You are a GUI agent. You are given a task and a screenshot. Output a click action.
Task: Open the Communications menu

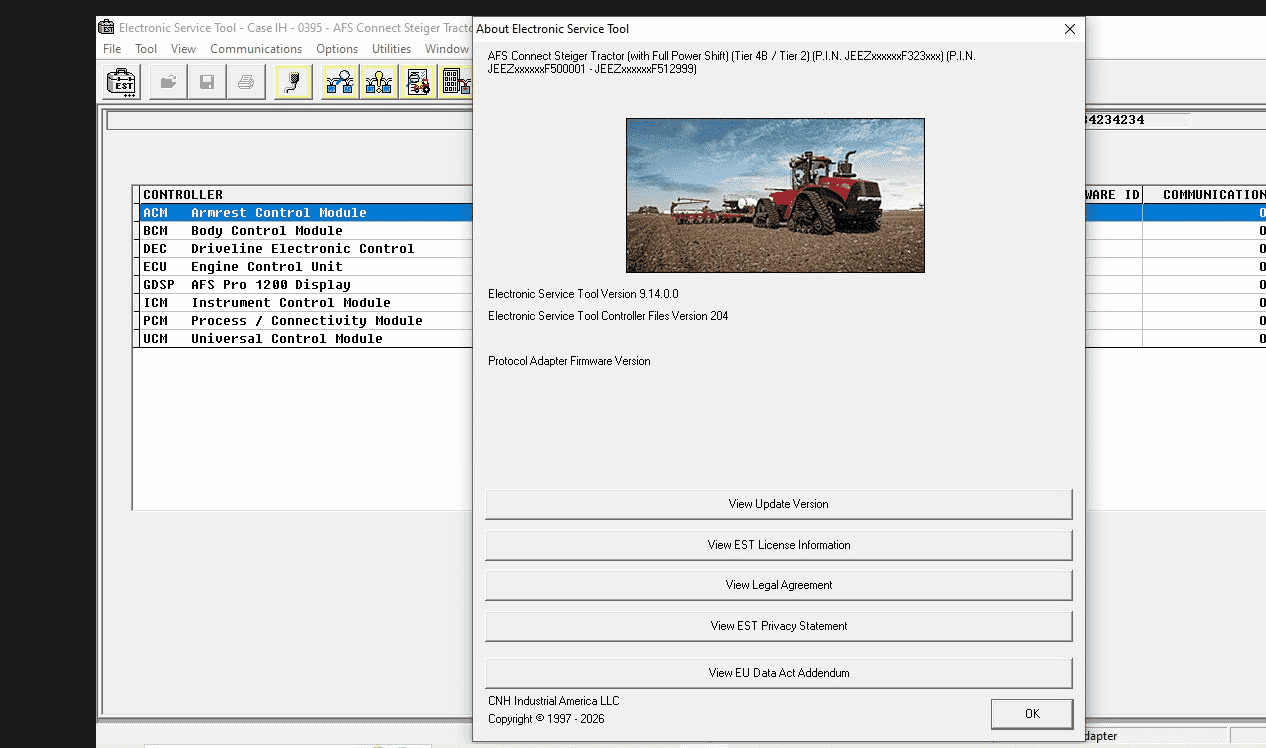[x=256, y=48]
